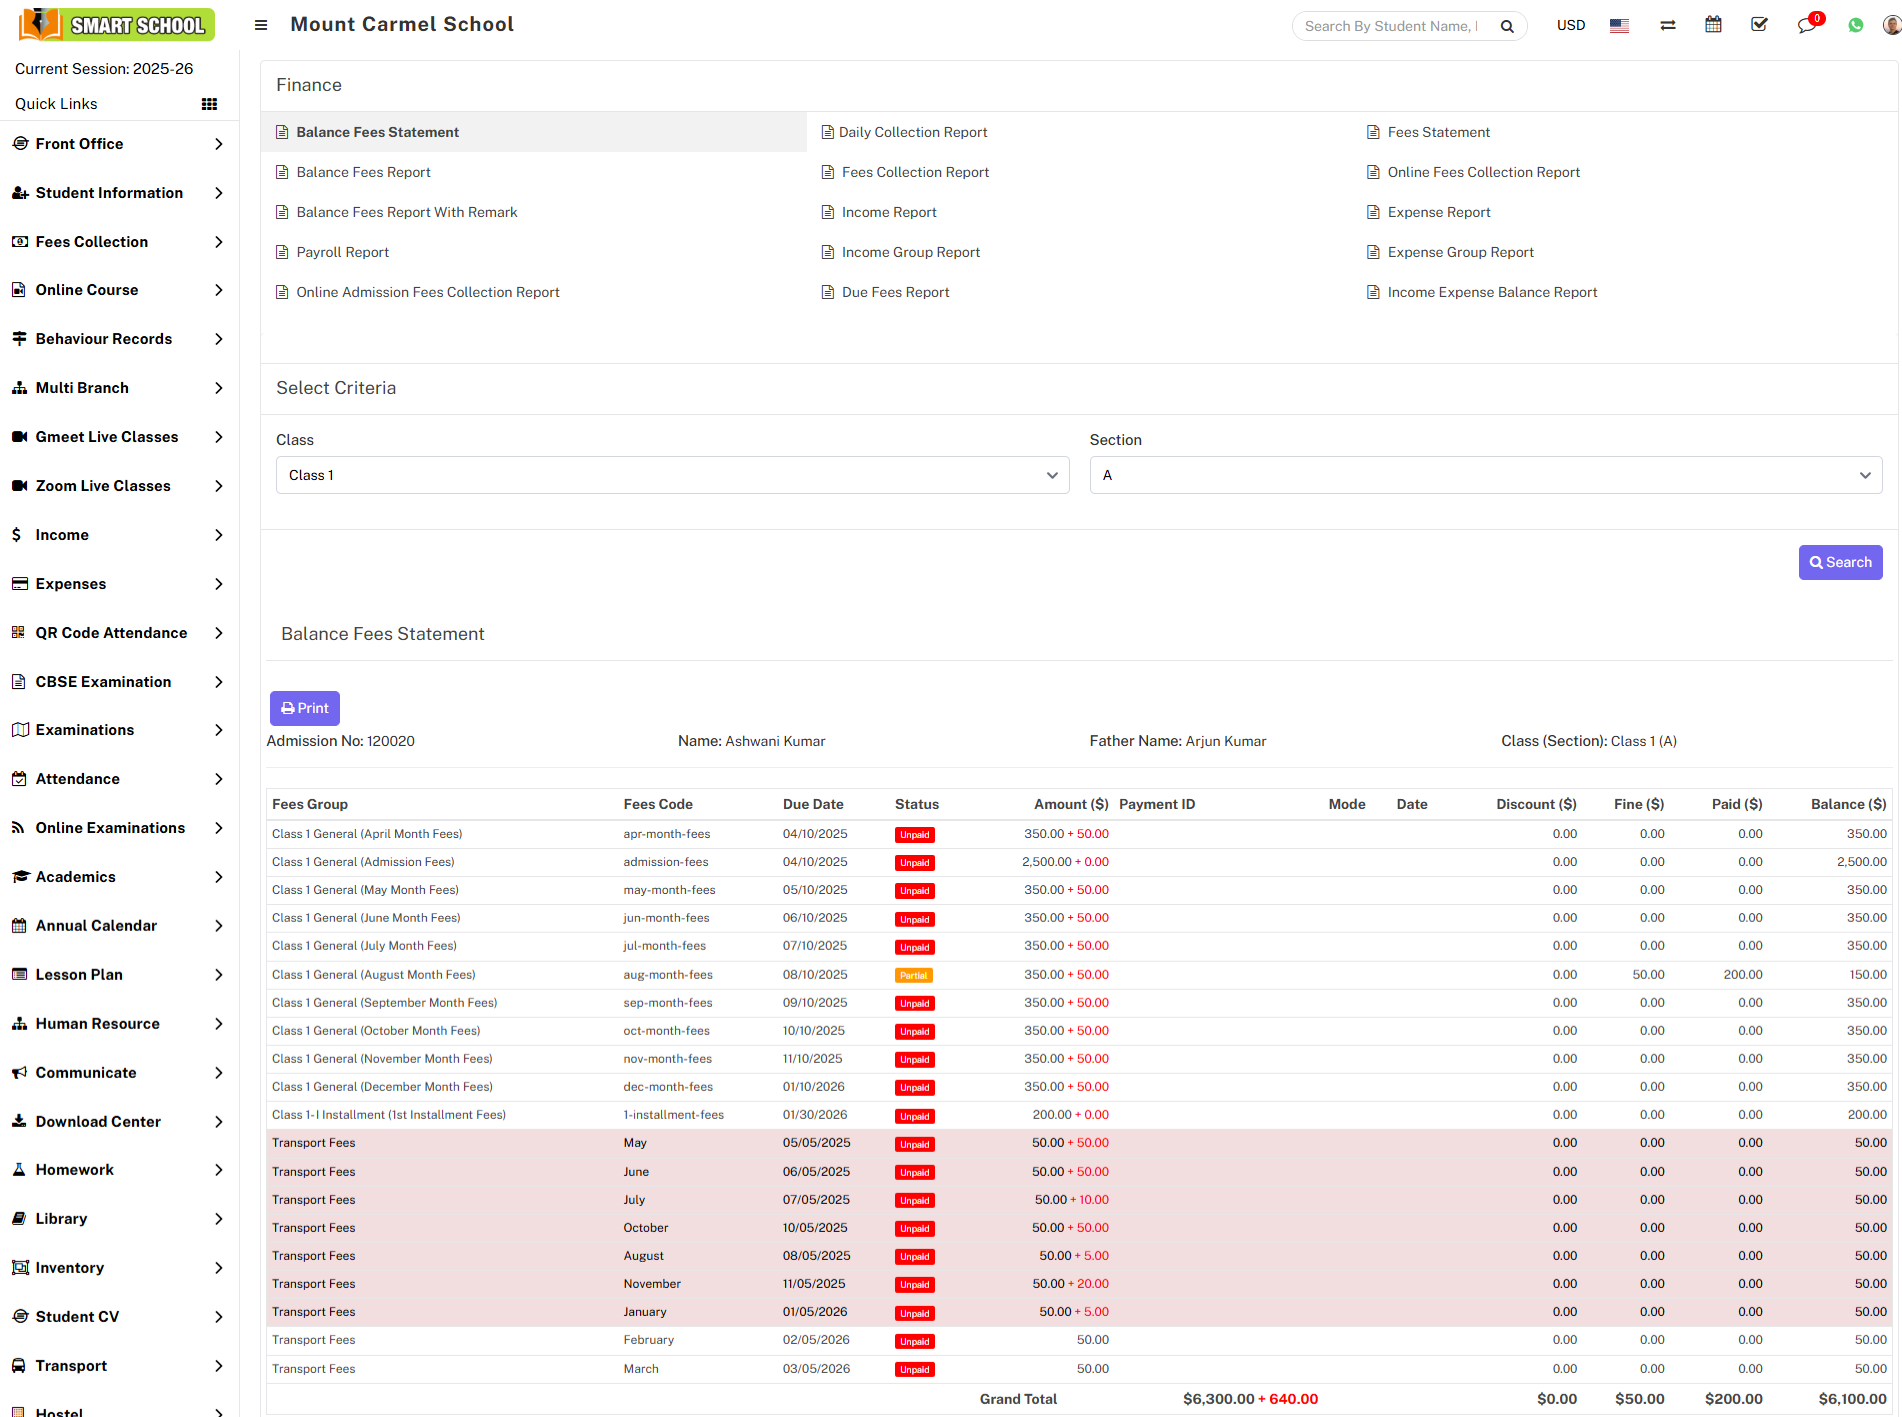Click the search magnifier icon
This screenshot has width=1902, height=1417.
(1507, 26)
